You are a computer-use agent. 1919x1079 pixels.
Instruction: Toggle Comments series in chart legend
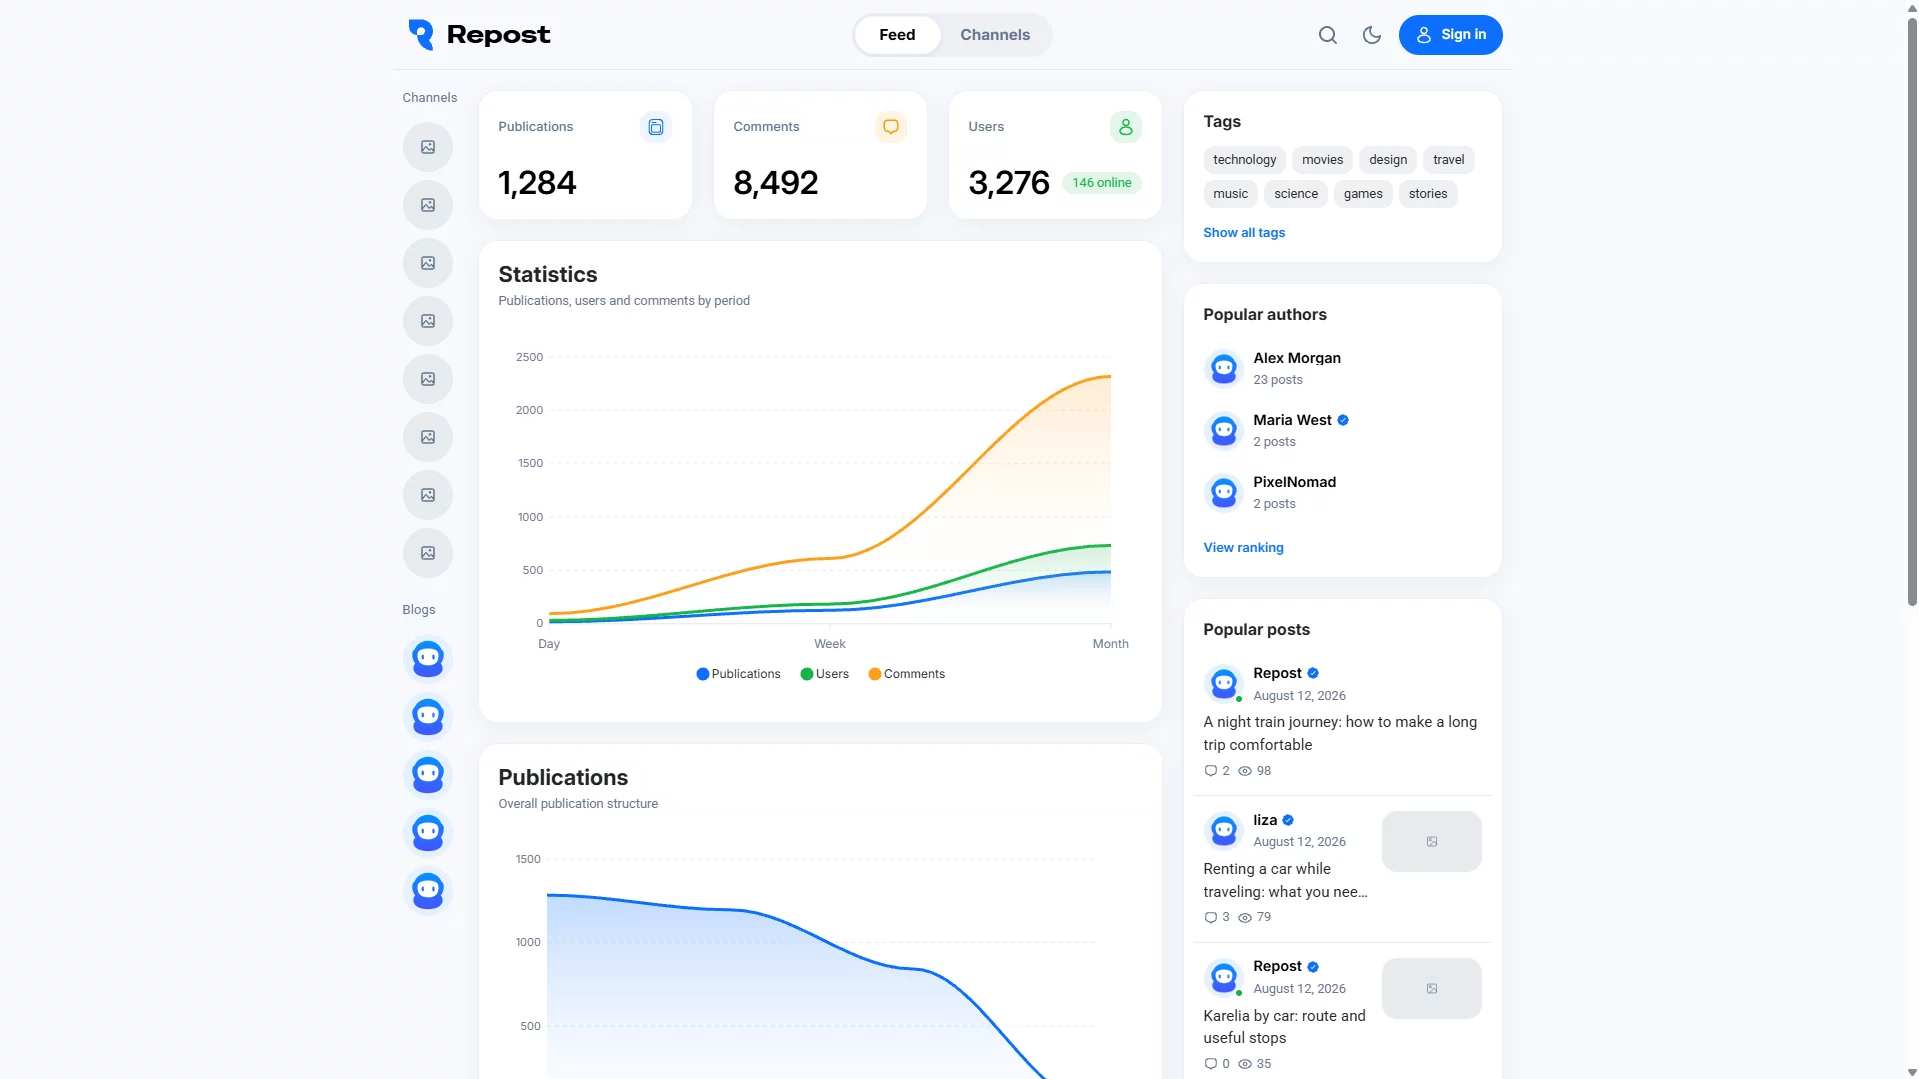click(906, 674)
